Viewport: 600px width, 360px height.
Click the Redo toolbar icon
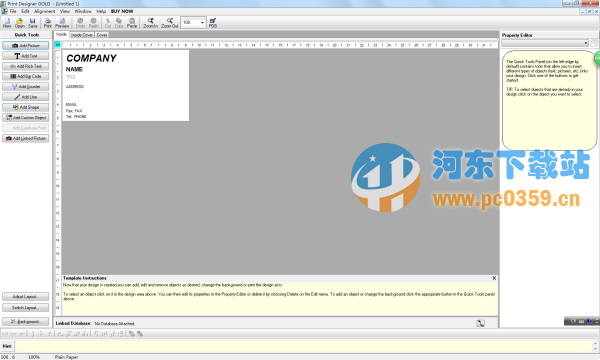pyautogui.click(x=94, y=23)
